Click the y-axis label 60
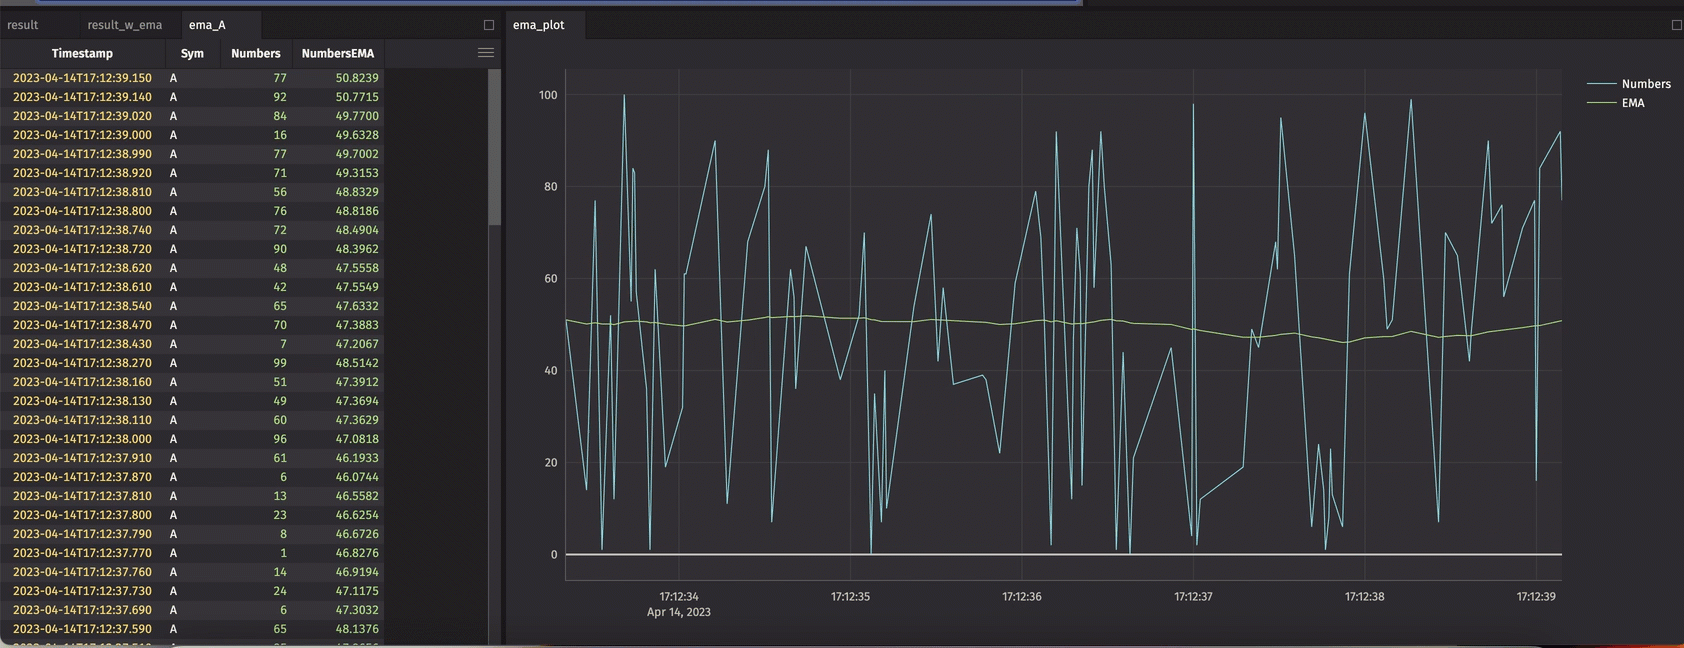This screenshot has width=1684, height=648. tap(551, 279)
